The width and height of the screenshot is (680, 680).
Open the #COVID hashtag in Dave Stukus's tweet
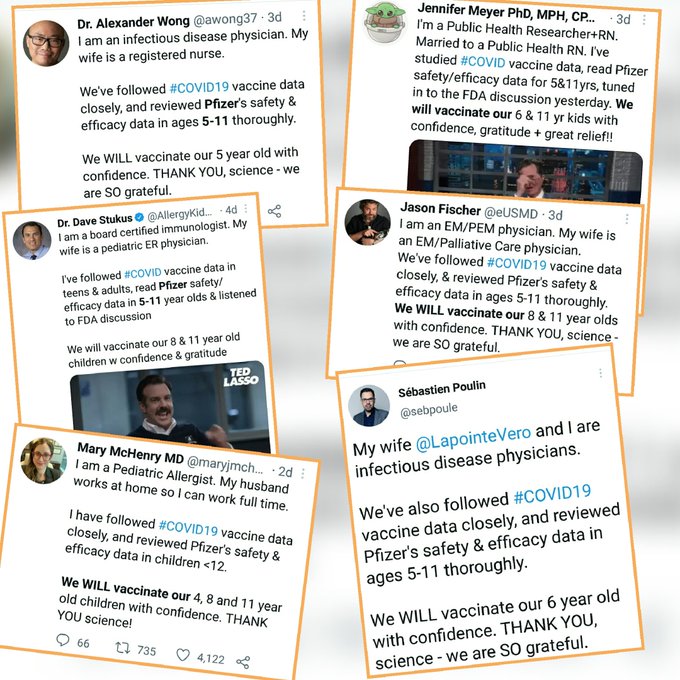(143, 273)
